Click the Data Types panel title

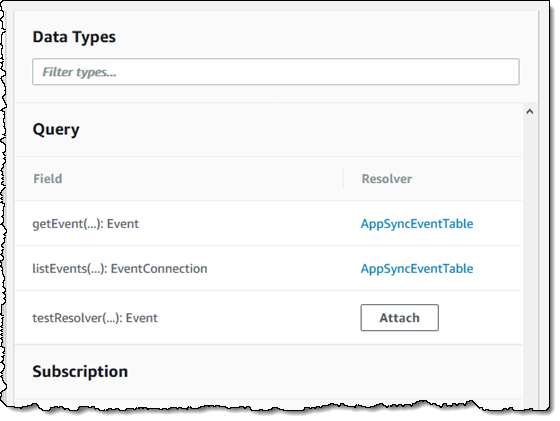pos(74,37)
